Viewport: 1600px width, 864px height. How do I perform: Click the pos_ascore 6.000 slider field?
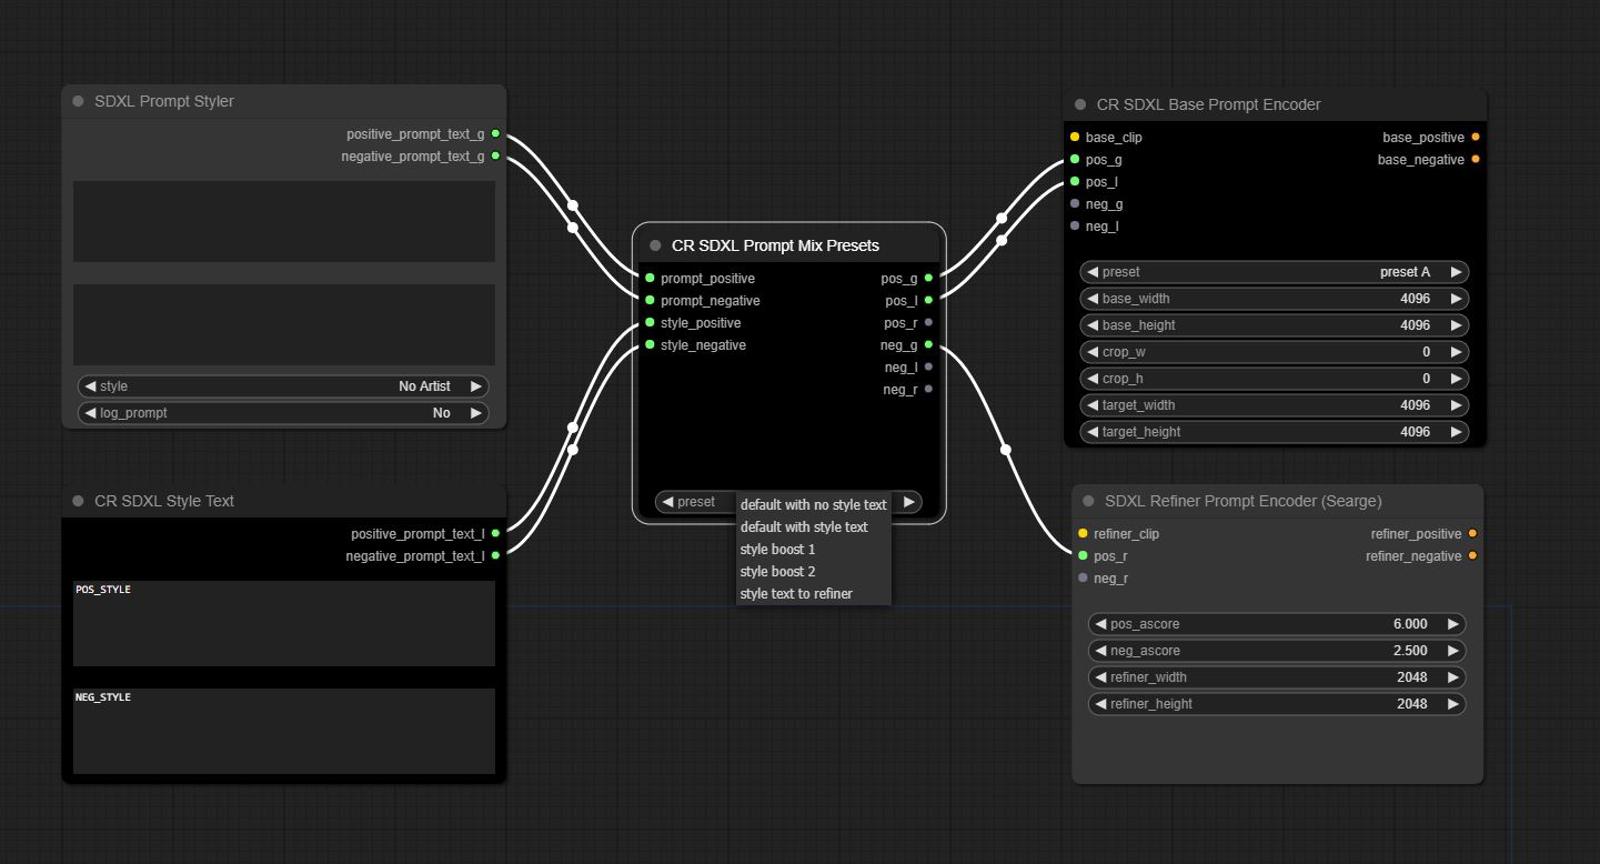1277,624
